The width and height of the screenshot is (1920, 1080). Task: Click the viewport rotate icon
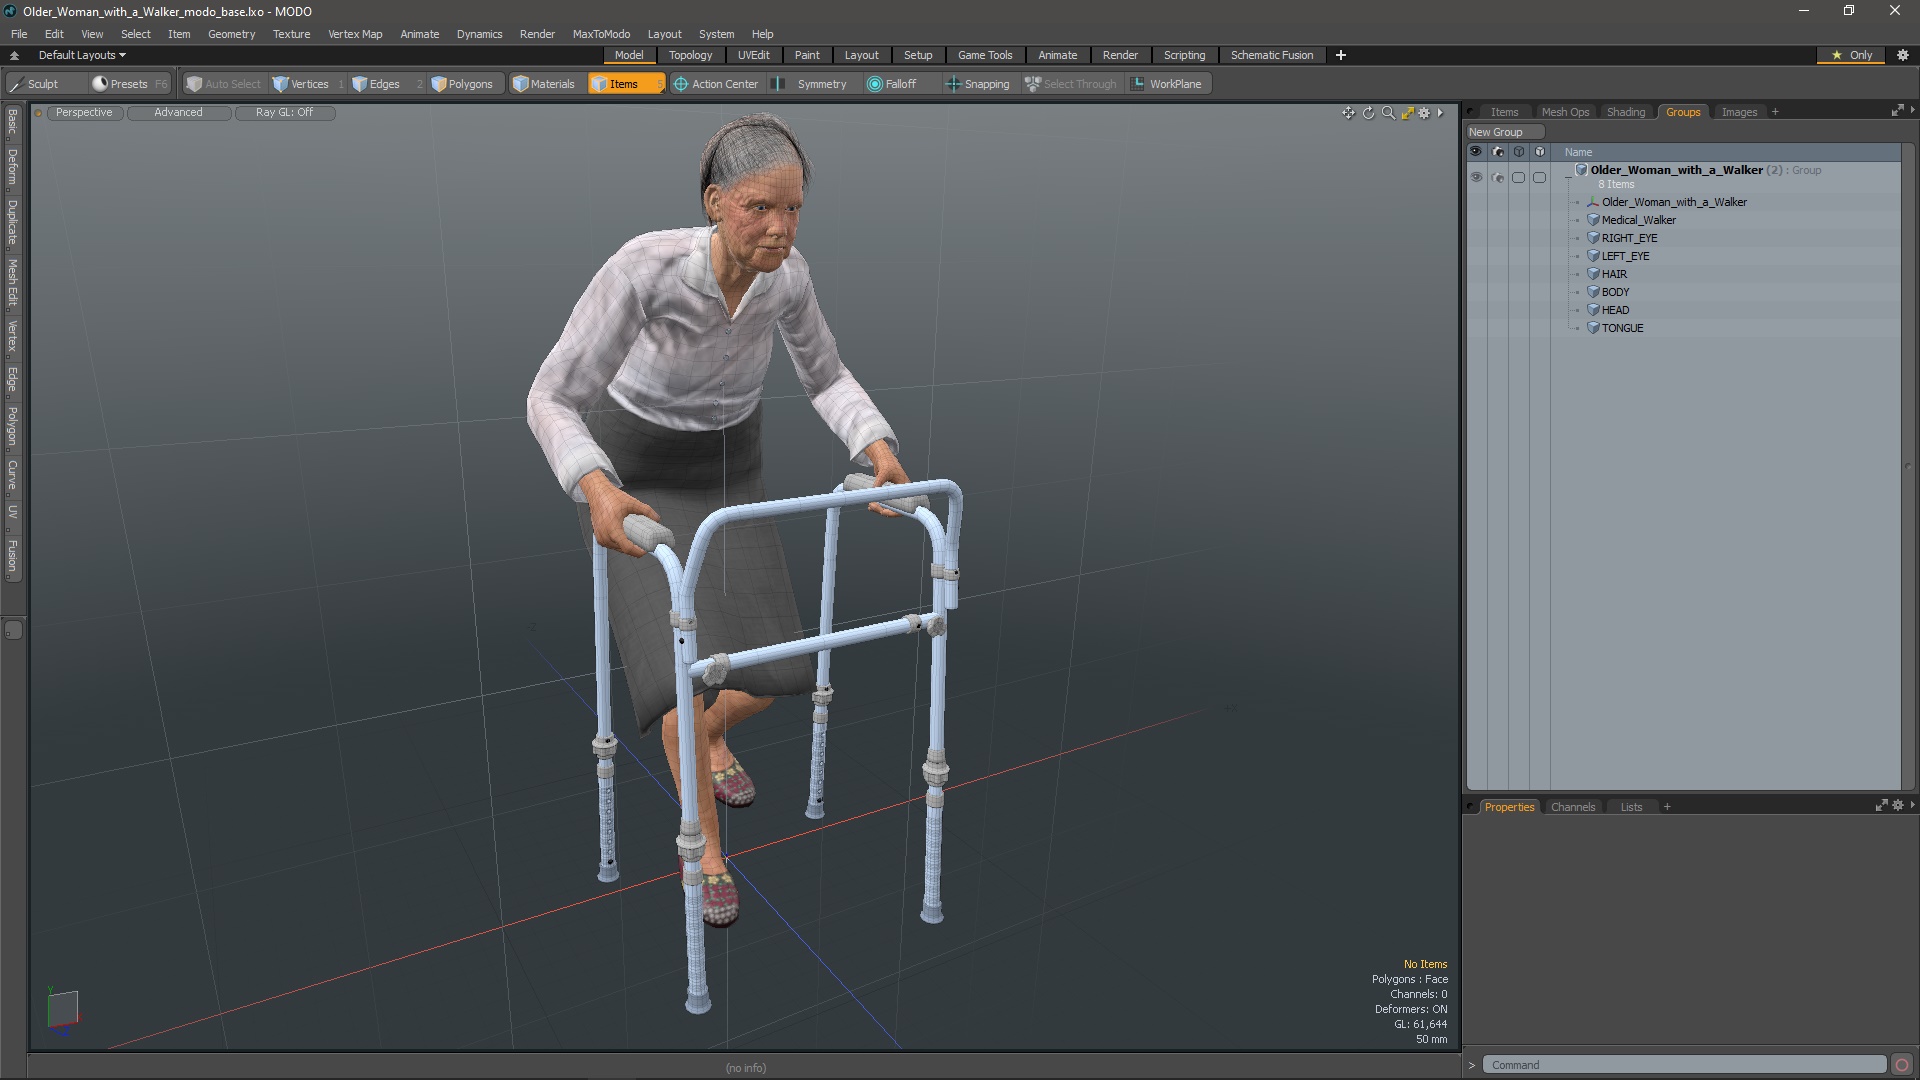coord(1368,113)
